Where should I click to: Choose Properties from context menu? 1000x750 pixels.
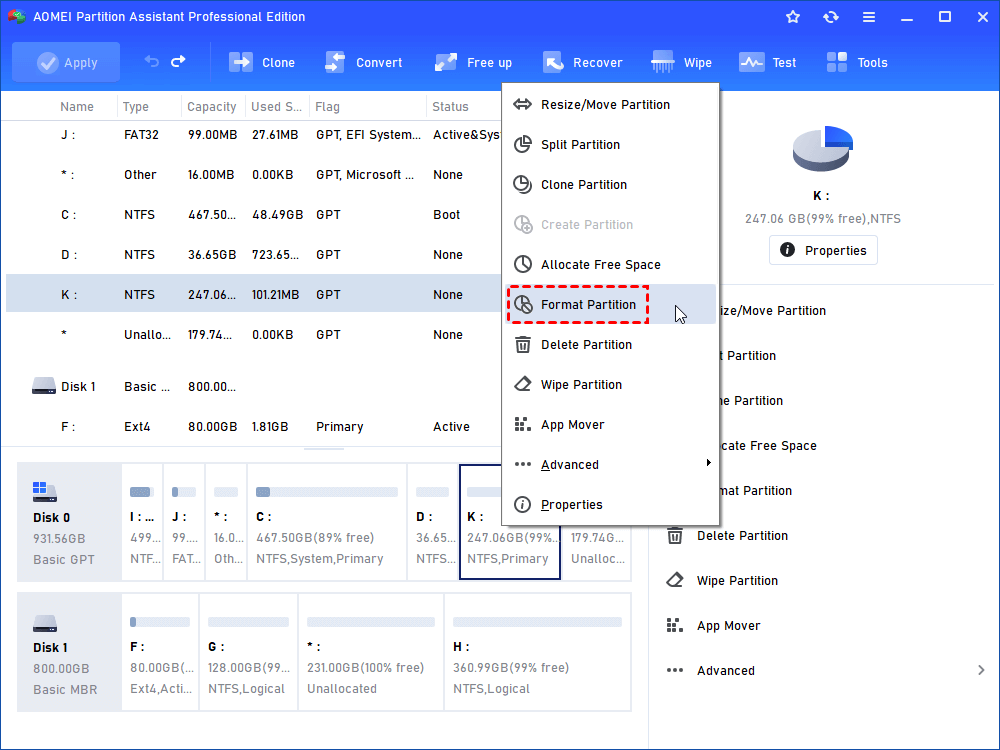tap(610, 505)
